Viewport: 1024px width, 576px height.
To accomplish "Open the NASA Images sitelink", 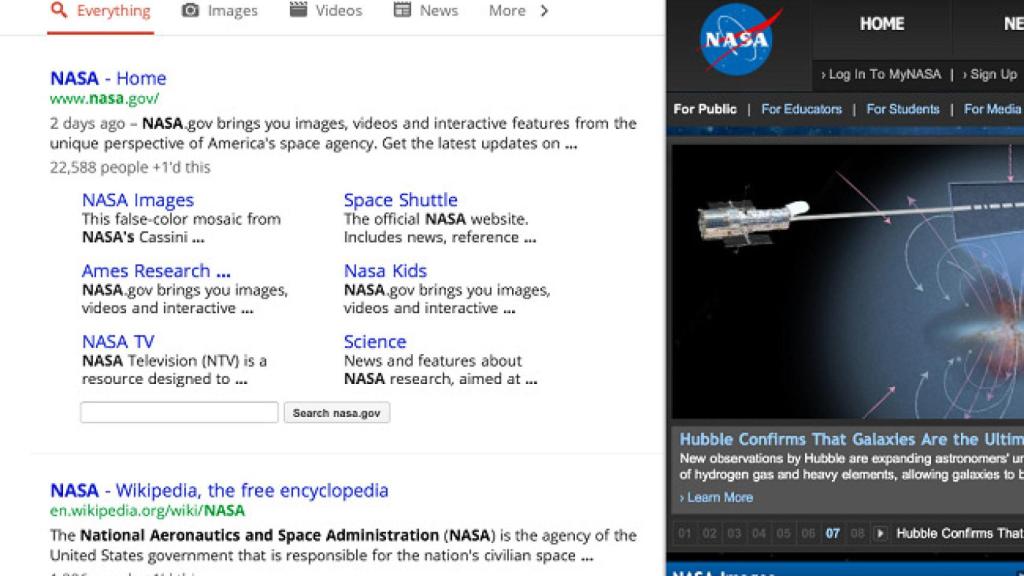I will (x=138, y=200).
